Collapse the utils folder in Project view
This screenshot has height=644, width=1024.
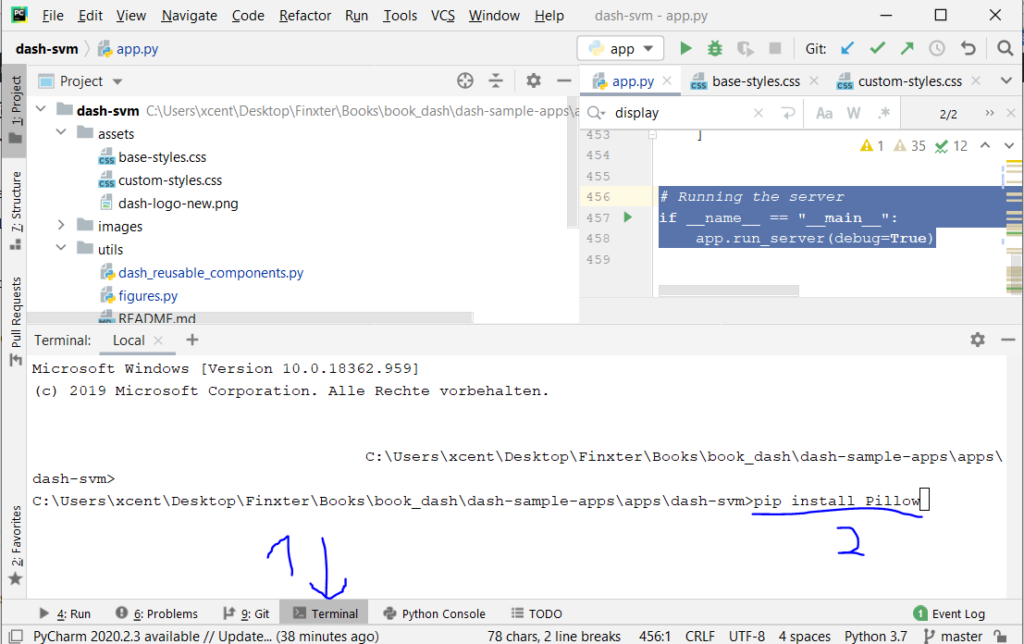click(x=60, y=248)
